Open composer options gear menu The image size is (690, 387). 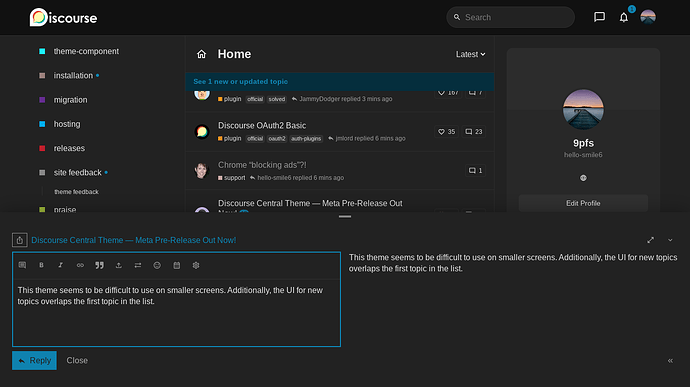[196, 265]
